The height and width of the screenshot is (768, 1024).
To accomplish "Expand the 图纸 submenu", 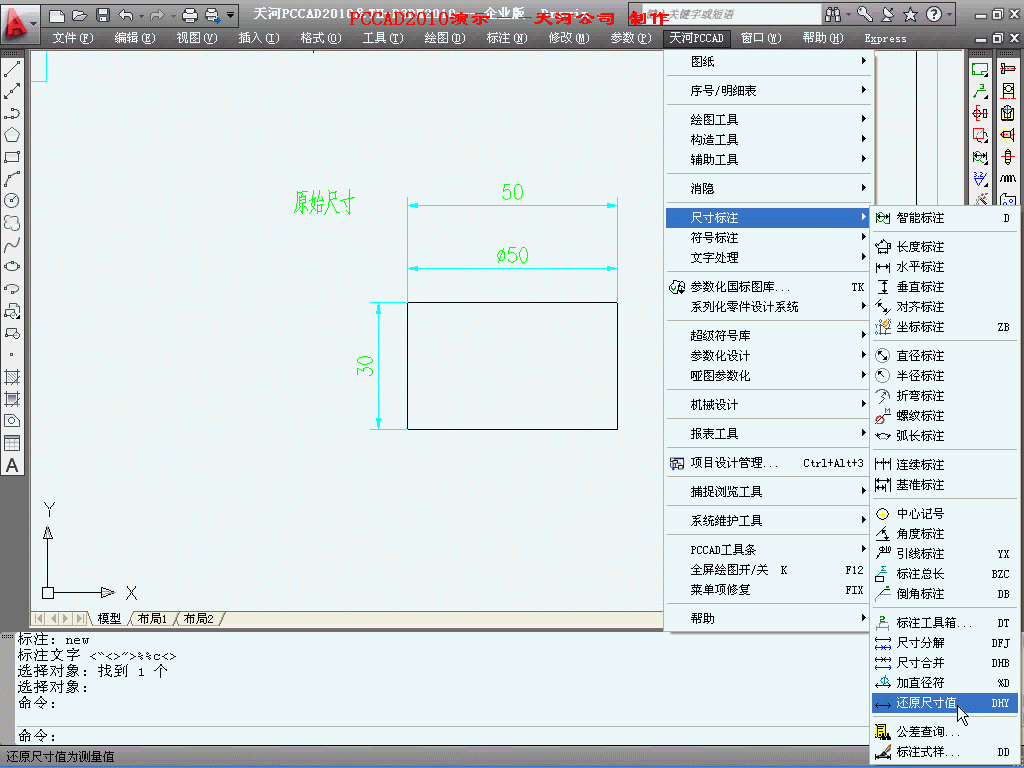I will [769, 61].
